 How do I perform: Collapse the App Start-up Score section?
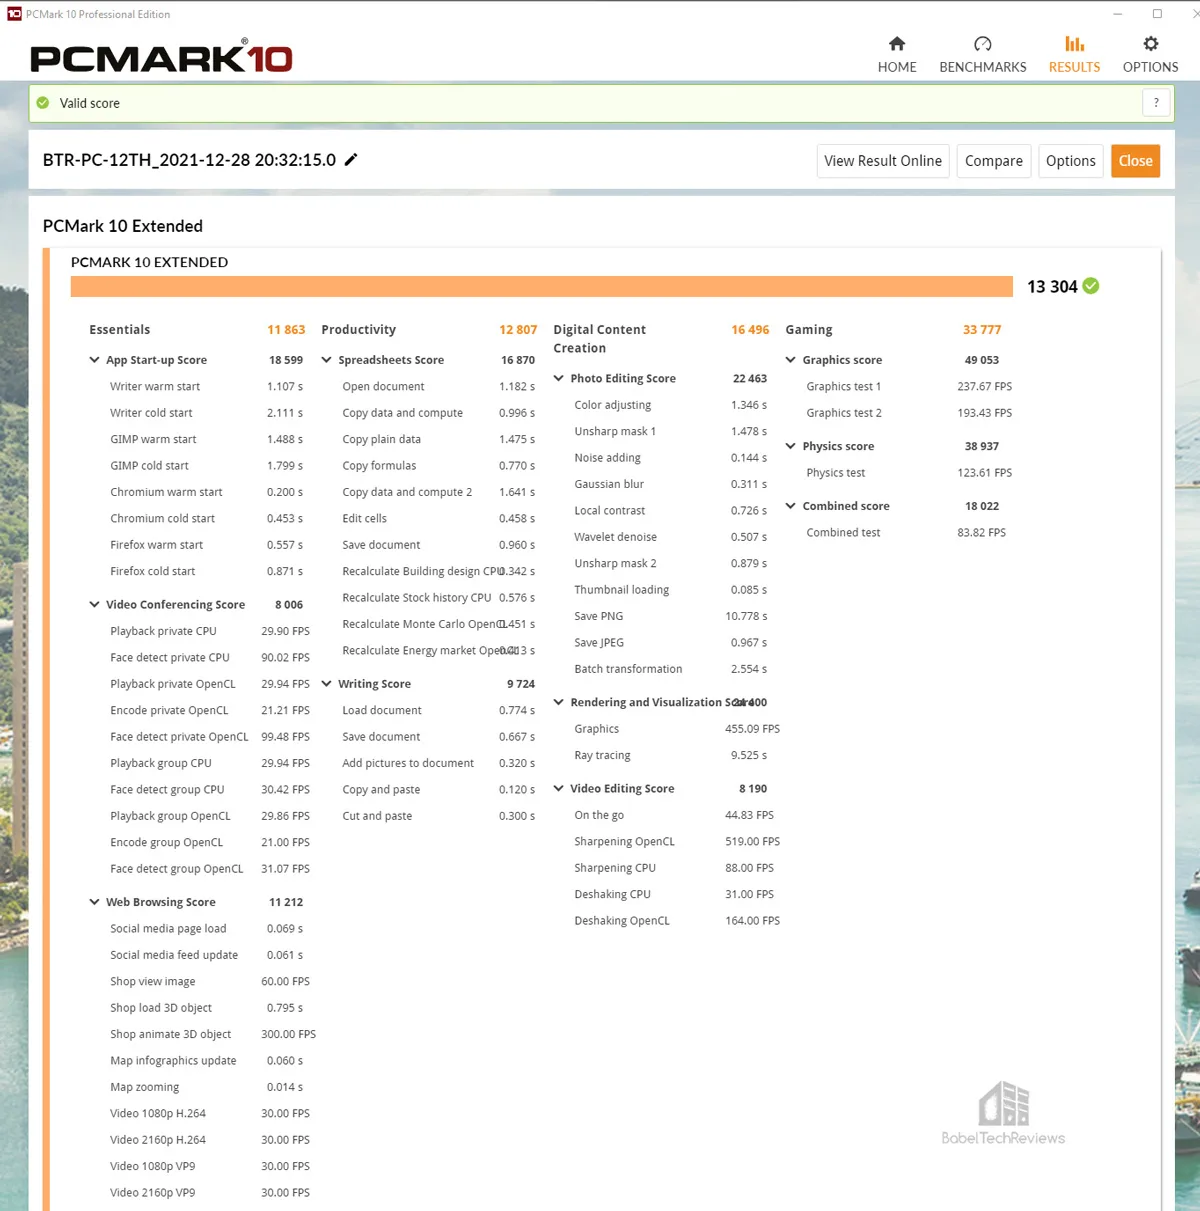(x=95, y=360)
